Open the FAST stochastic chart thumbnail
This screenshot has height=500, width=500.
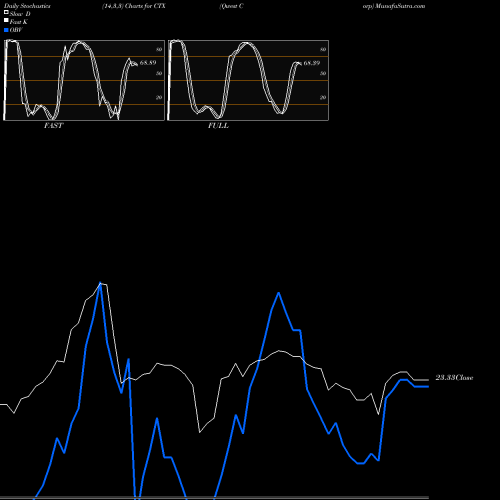84,80
